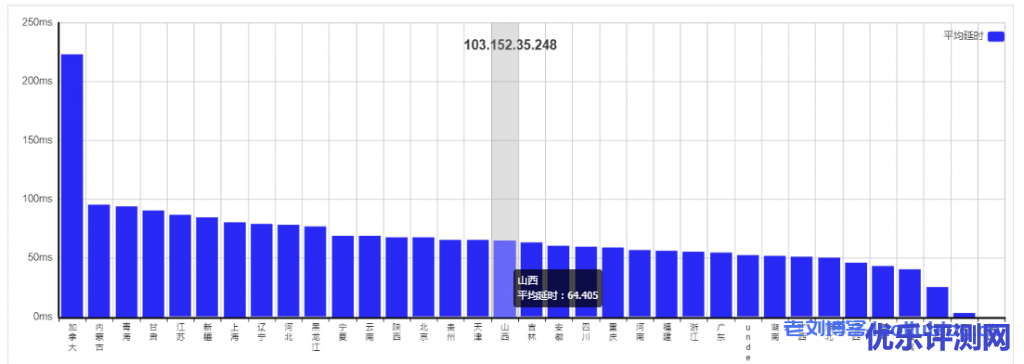Select the 广东 bar
This screenshot has height=364, width=1024.
[721, 285]
